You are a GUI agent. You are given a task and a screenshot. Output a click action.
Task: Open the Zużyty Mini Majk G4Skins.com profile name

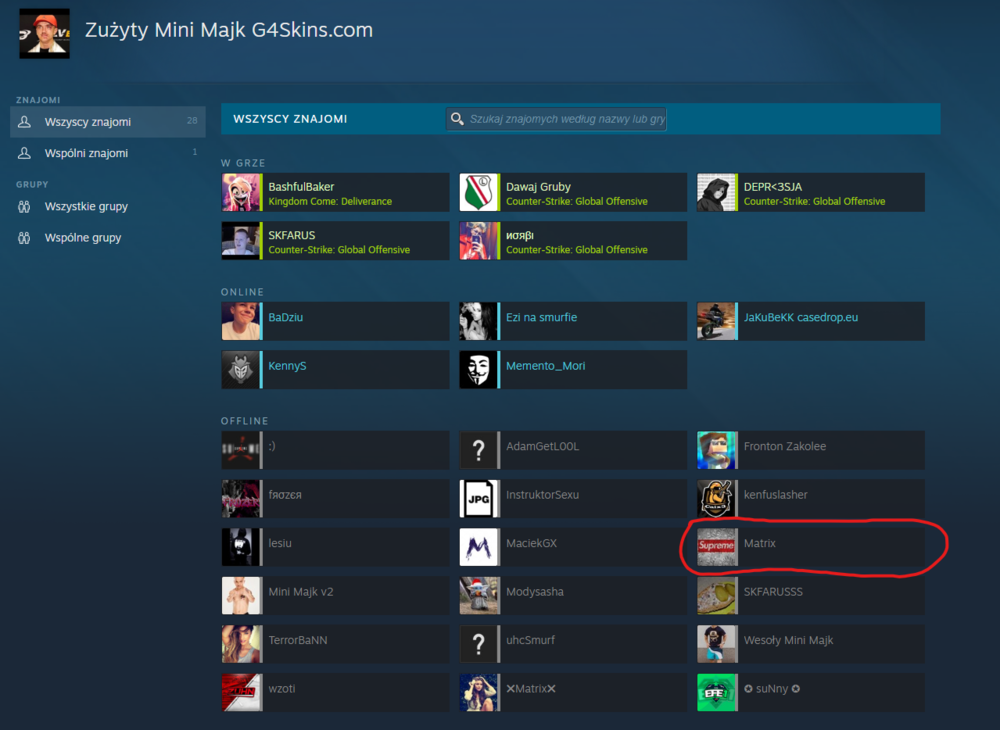[228, 30]
